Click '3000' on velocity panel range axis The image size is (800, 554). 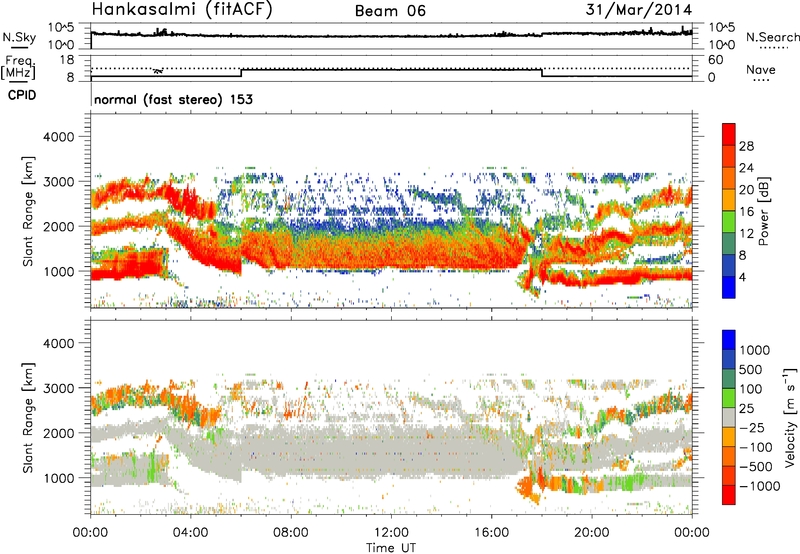[58, 388]
